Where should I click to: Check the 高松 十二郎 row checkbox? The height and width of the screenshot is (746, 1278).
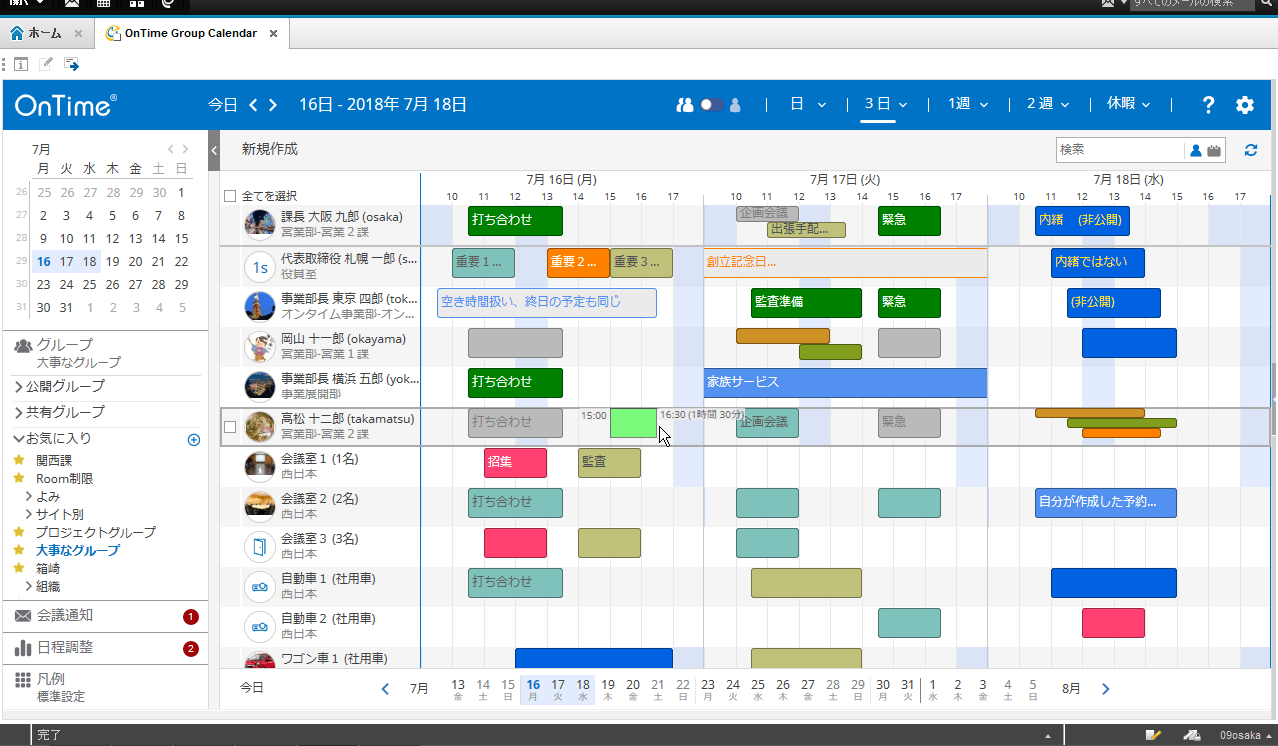(x=230, y=427)
